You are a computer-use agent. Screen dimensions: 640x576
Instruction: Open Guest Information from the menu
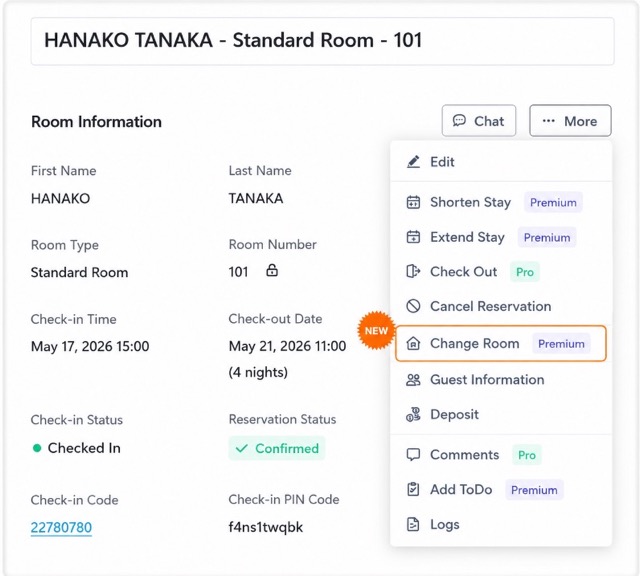(501, 380)
